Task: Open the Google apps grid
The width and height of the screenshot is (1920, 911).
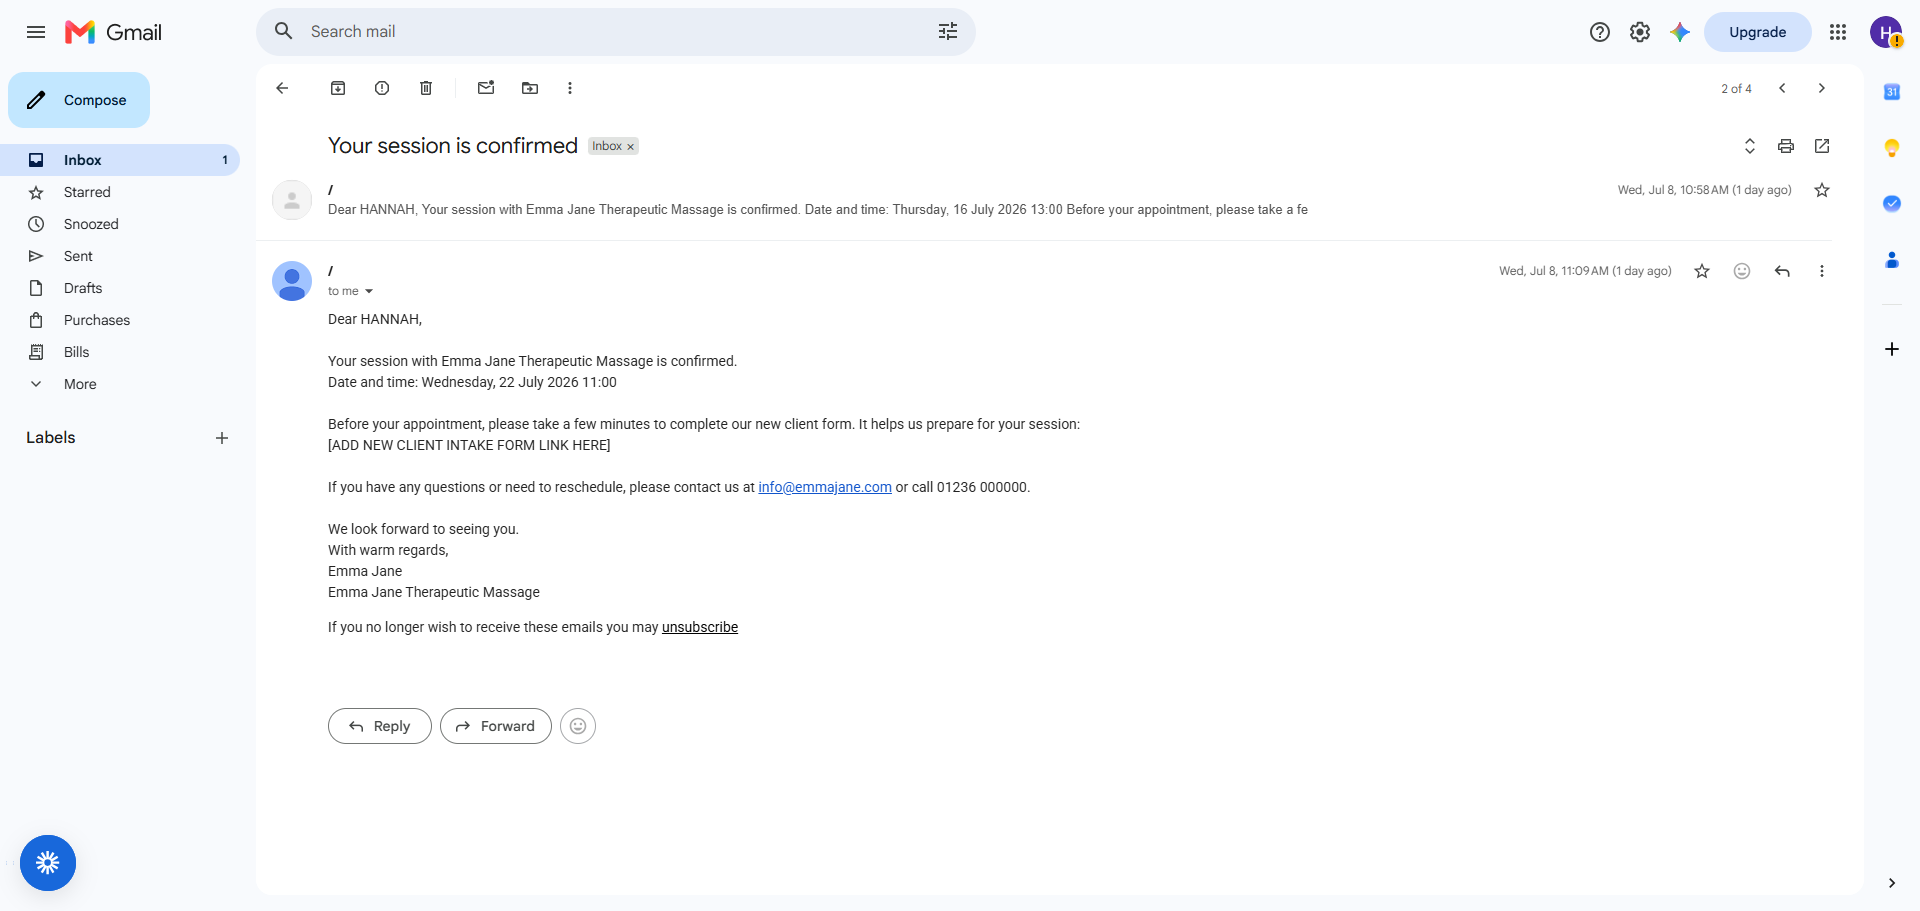Action: pos(1838,32)
